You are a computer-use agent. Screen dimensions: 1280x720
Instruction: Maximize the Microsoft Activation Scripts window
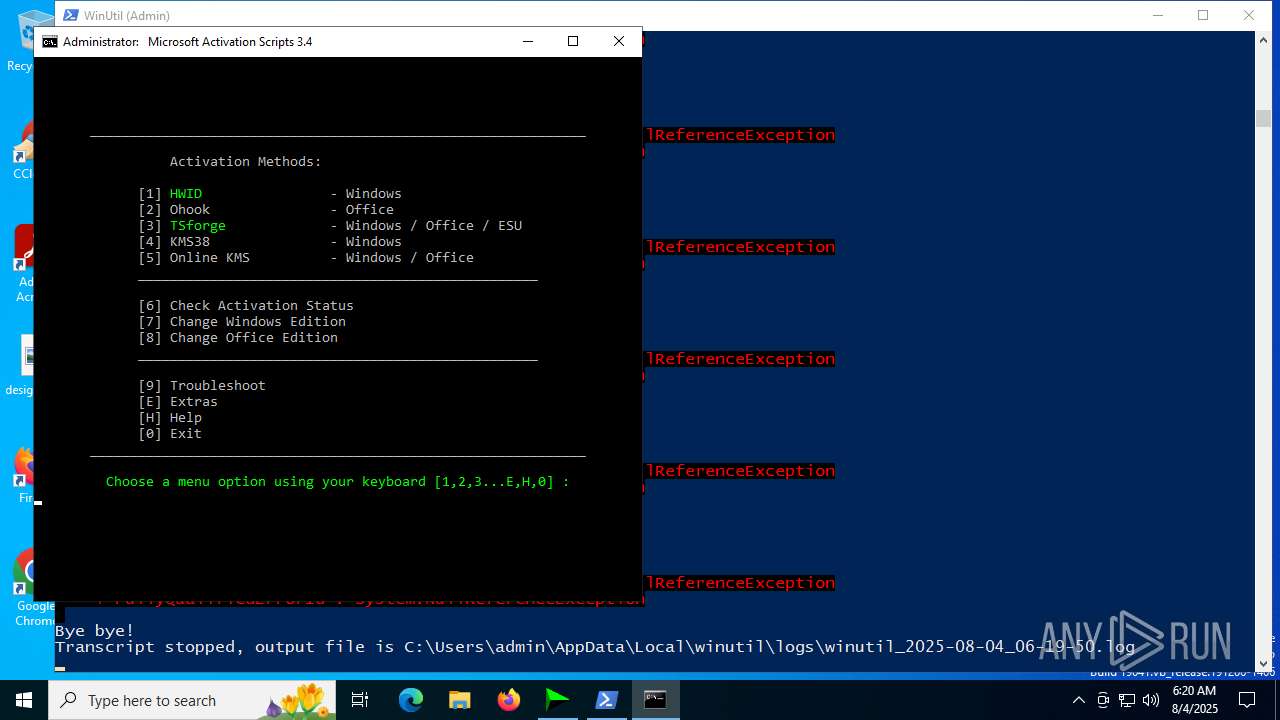click(x=573, y=41)
